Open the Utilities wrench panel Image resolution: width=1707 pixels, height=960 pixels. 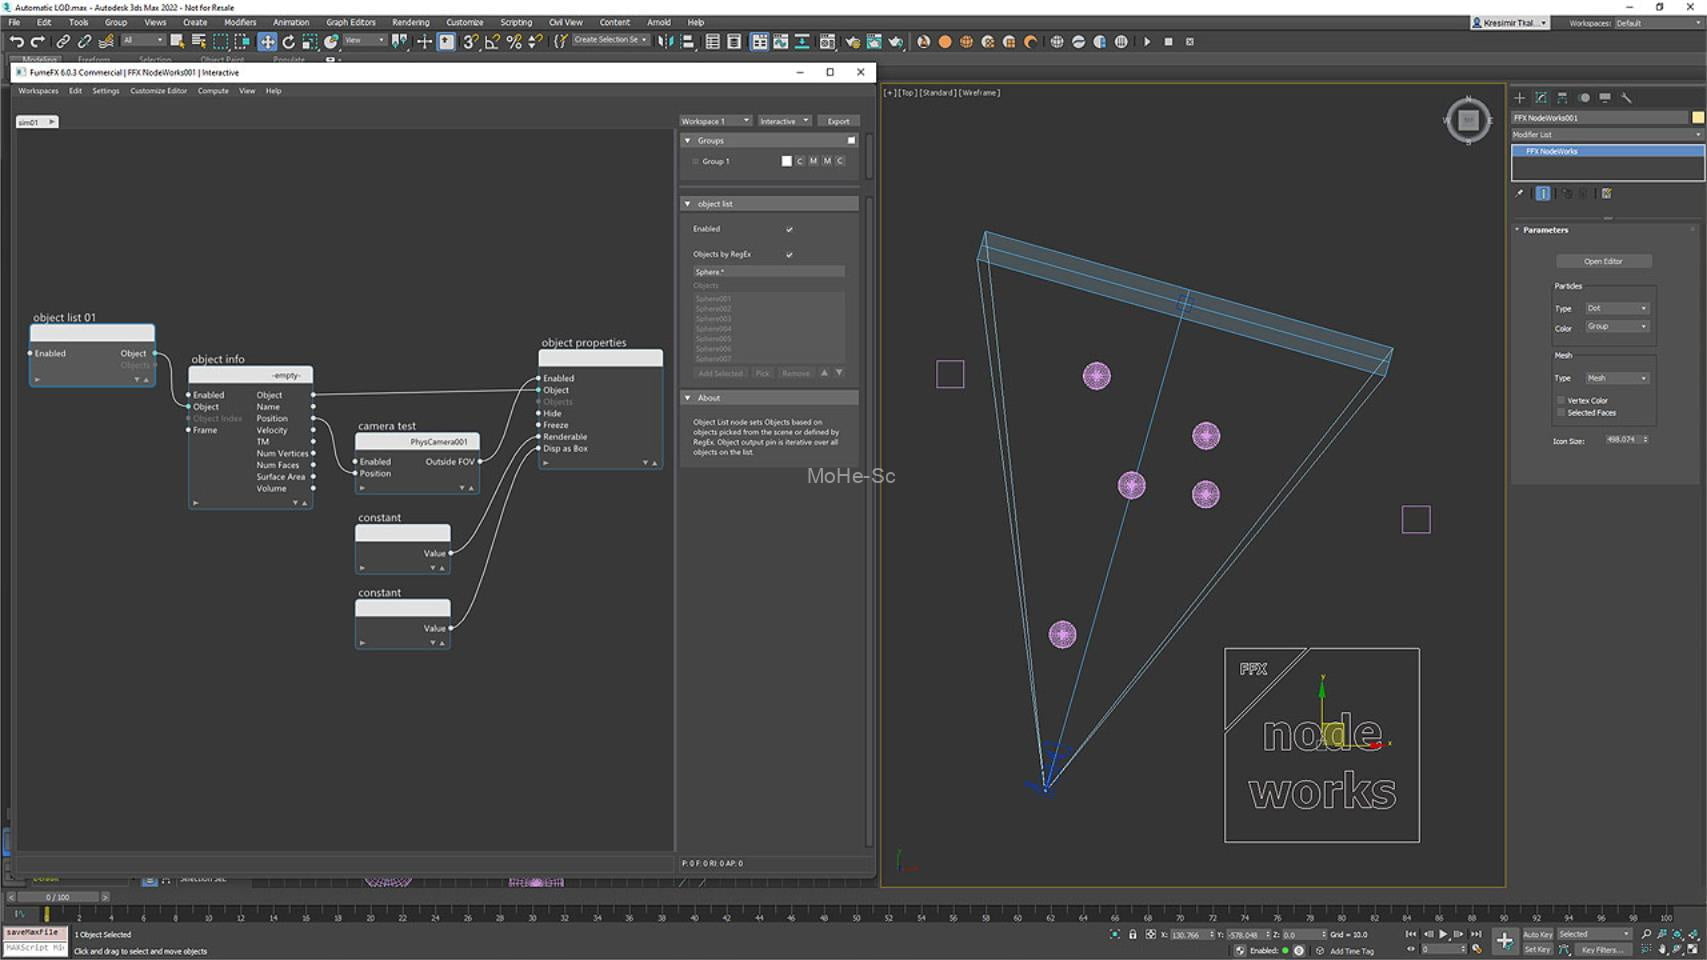click(x=1626, y=98)
